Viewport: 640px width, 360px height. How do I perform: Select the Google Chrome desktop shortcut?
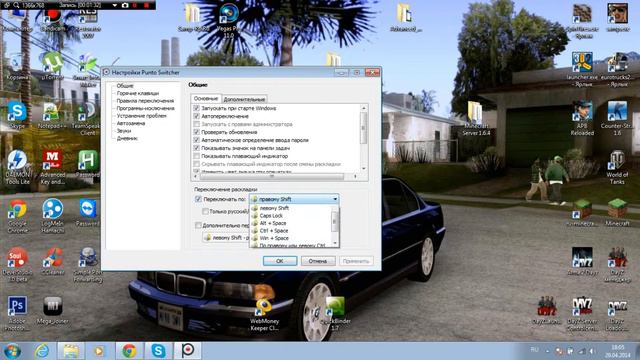pos(18,216)
